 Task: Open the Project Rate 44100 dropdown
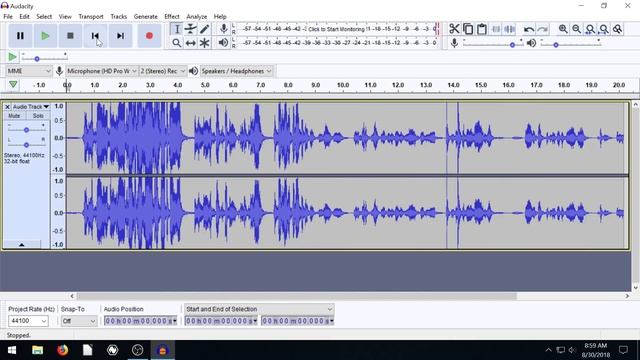coord(28,321)
